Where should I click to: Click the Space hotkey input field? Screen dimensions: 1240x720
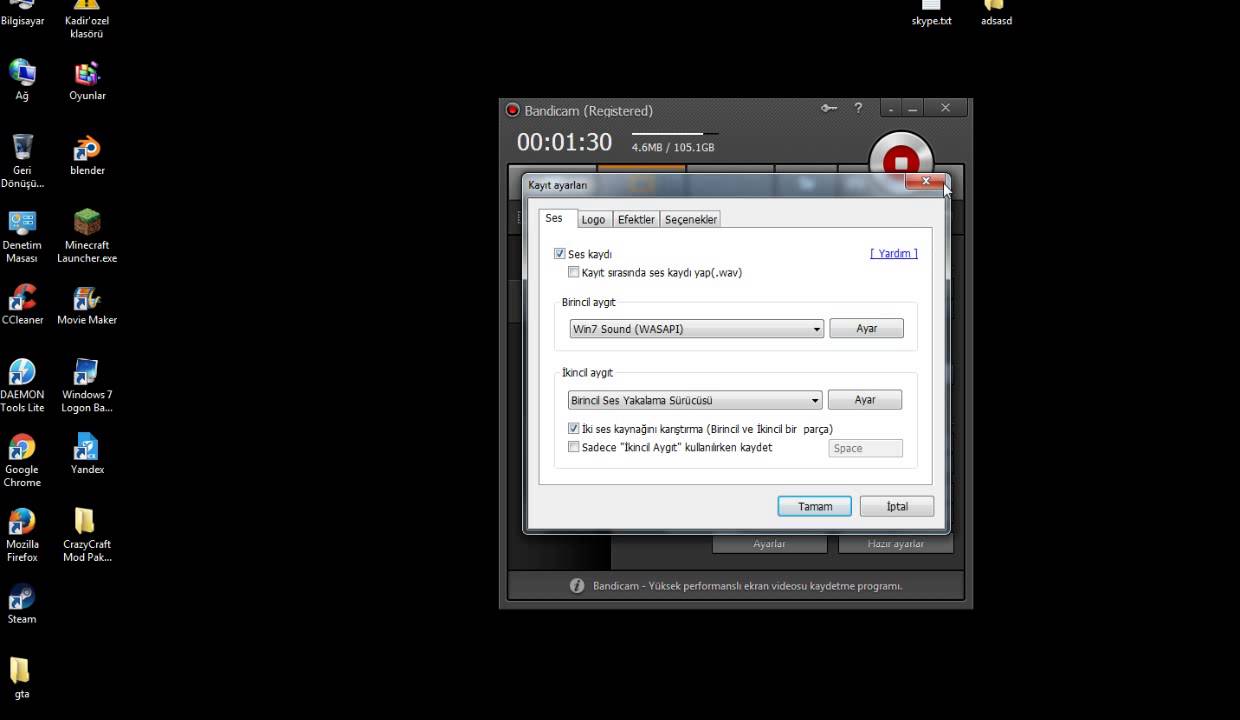click(x=866, y=448)
